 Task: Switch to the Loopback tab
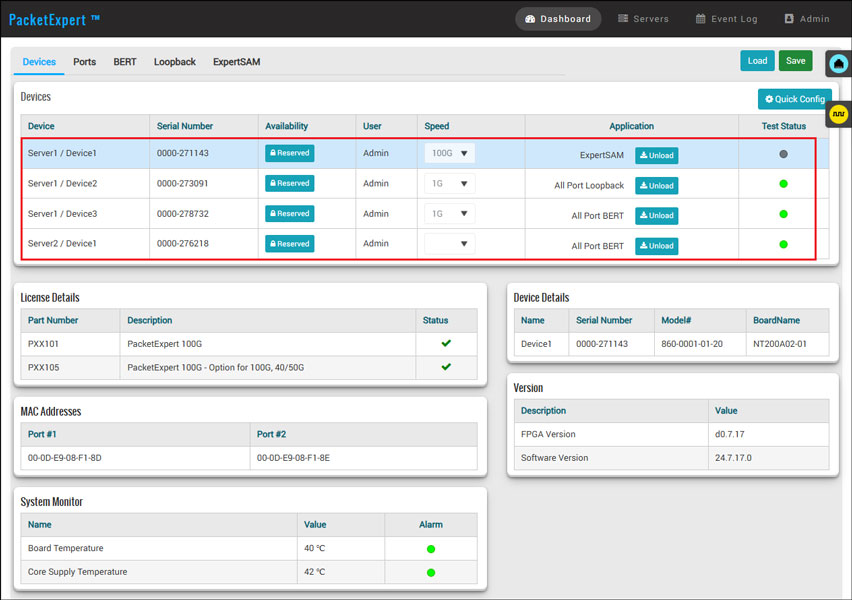[174, 62]
